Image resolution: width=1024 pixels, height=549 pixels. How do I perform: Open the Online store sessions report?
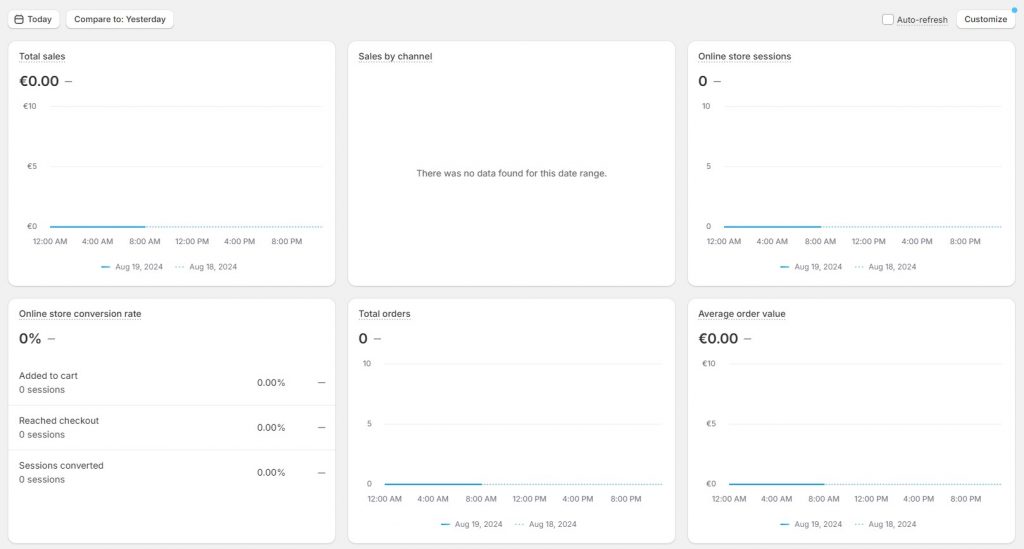point(744,56)
